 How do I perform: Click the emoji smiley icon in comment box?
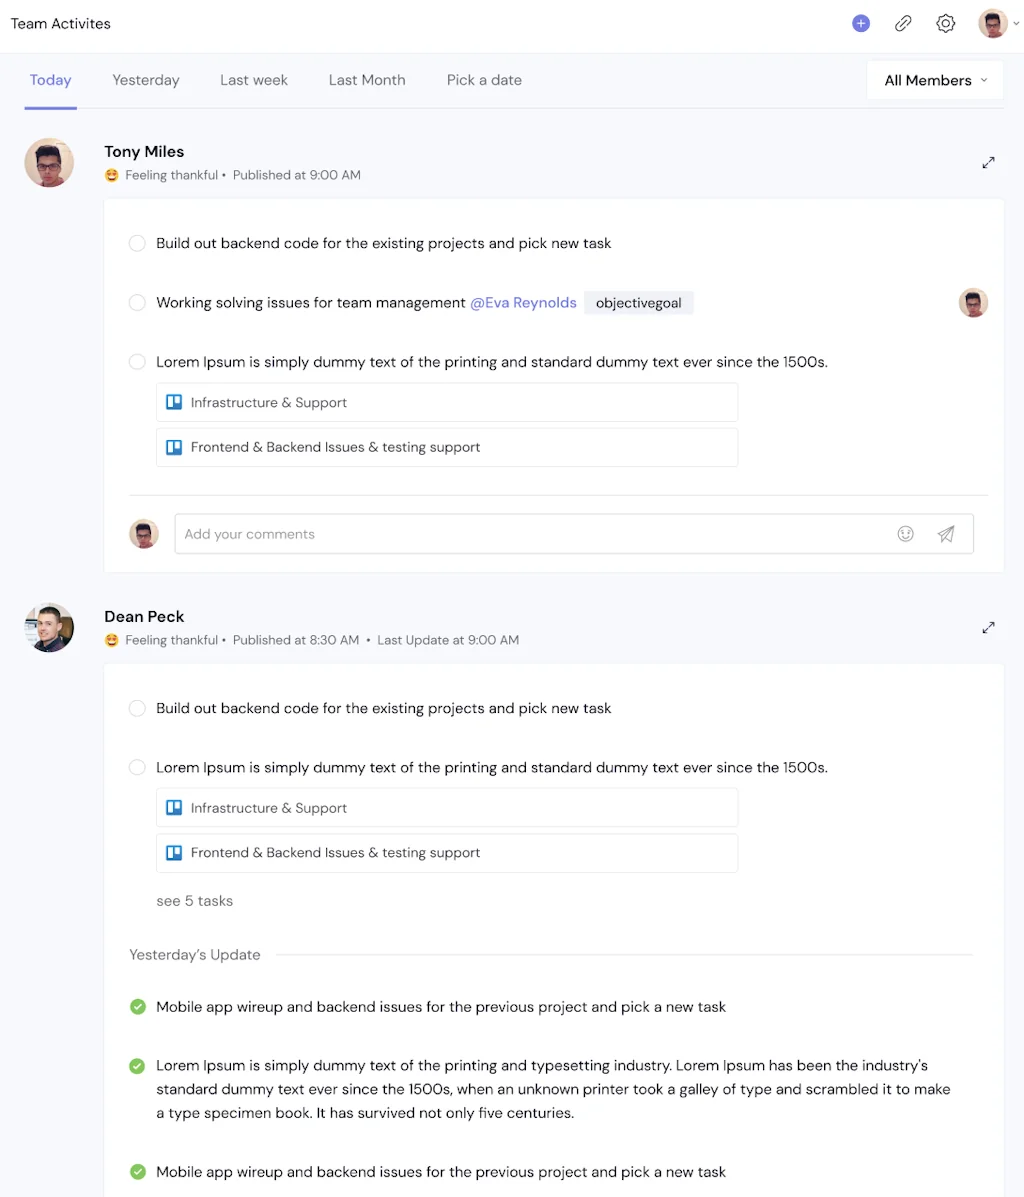pos(906,533)
